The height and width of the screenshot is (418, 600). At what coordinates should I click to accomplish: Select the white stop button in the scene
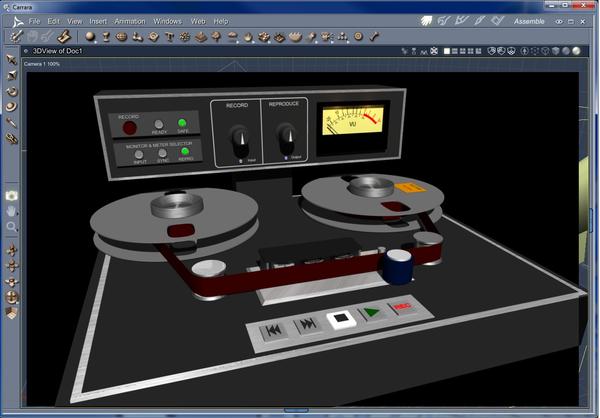click(341, 319)
